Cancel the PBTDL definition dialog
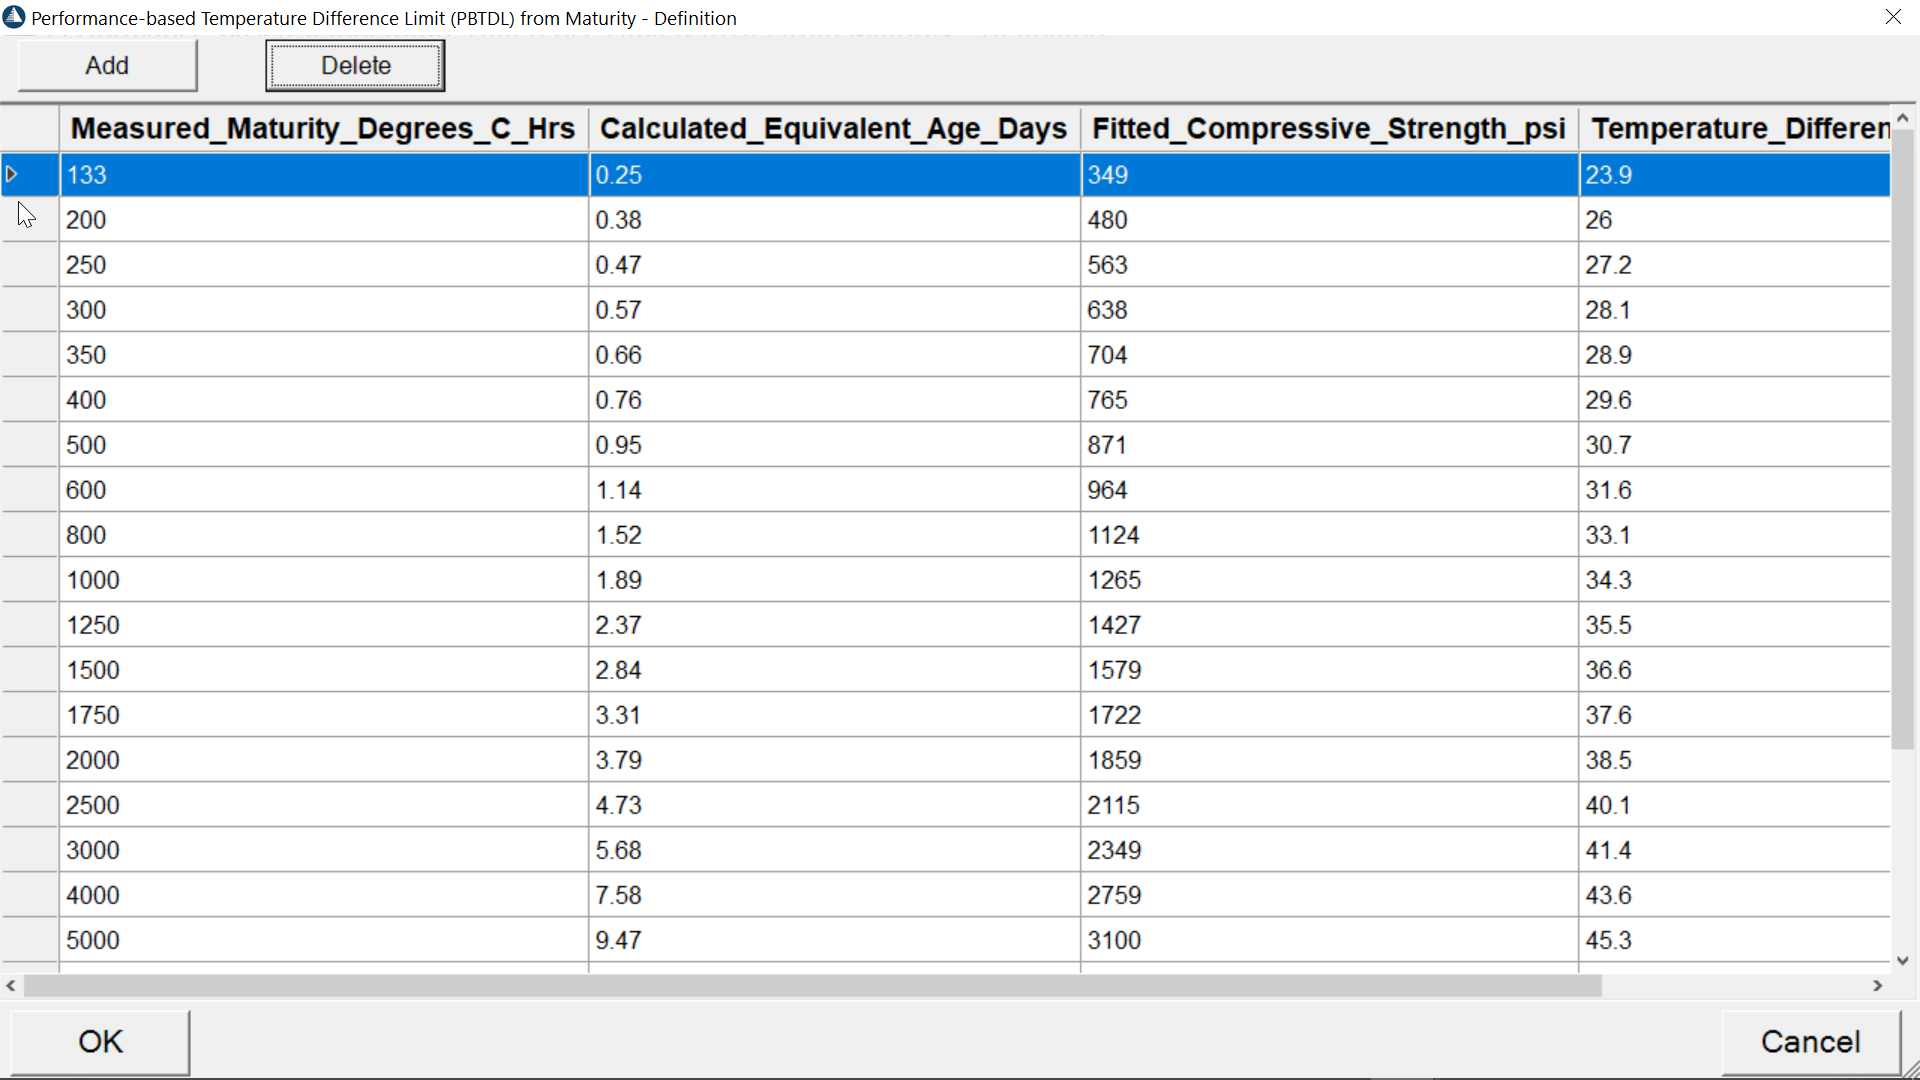This screenshot has height=1080, width=1920. tap(1810, 1042)
